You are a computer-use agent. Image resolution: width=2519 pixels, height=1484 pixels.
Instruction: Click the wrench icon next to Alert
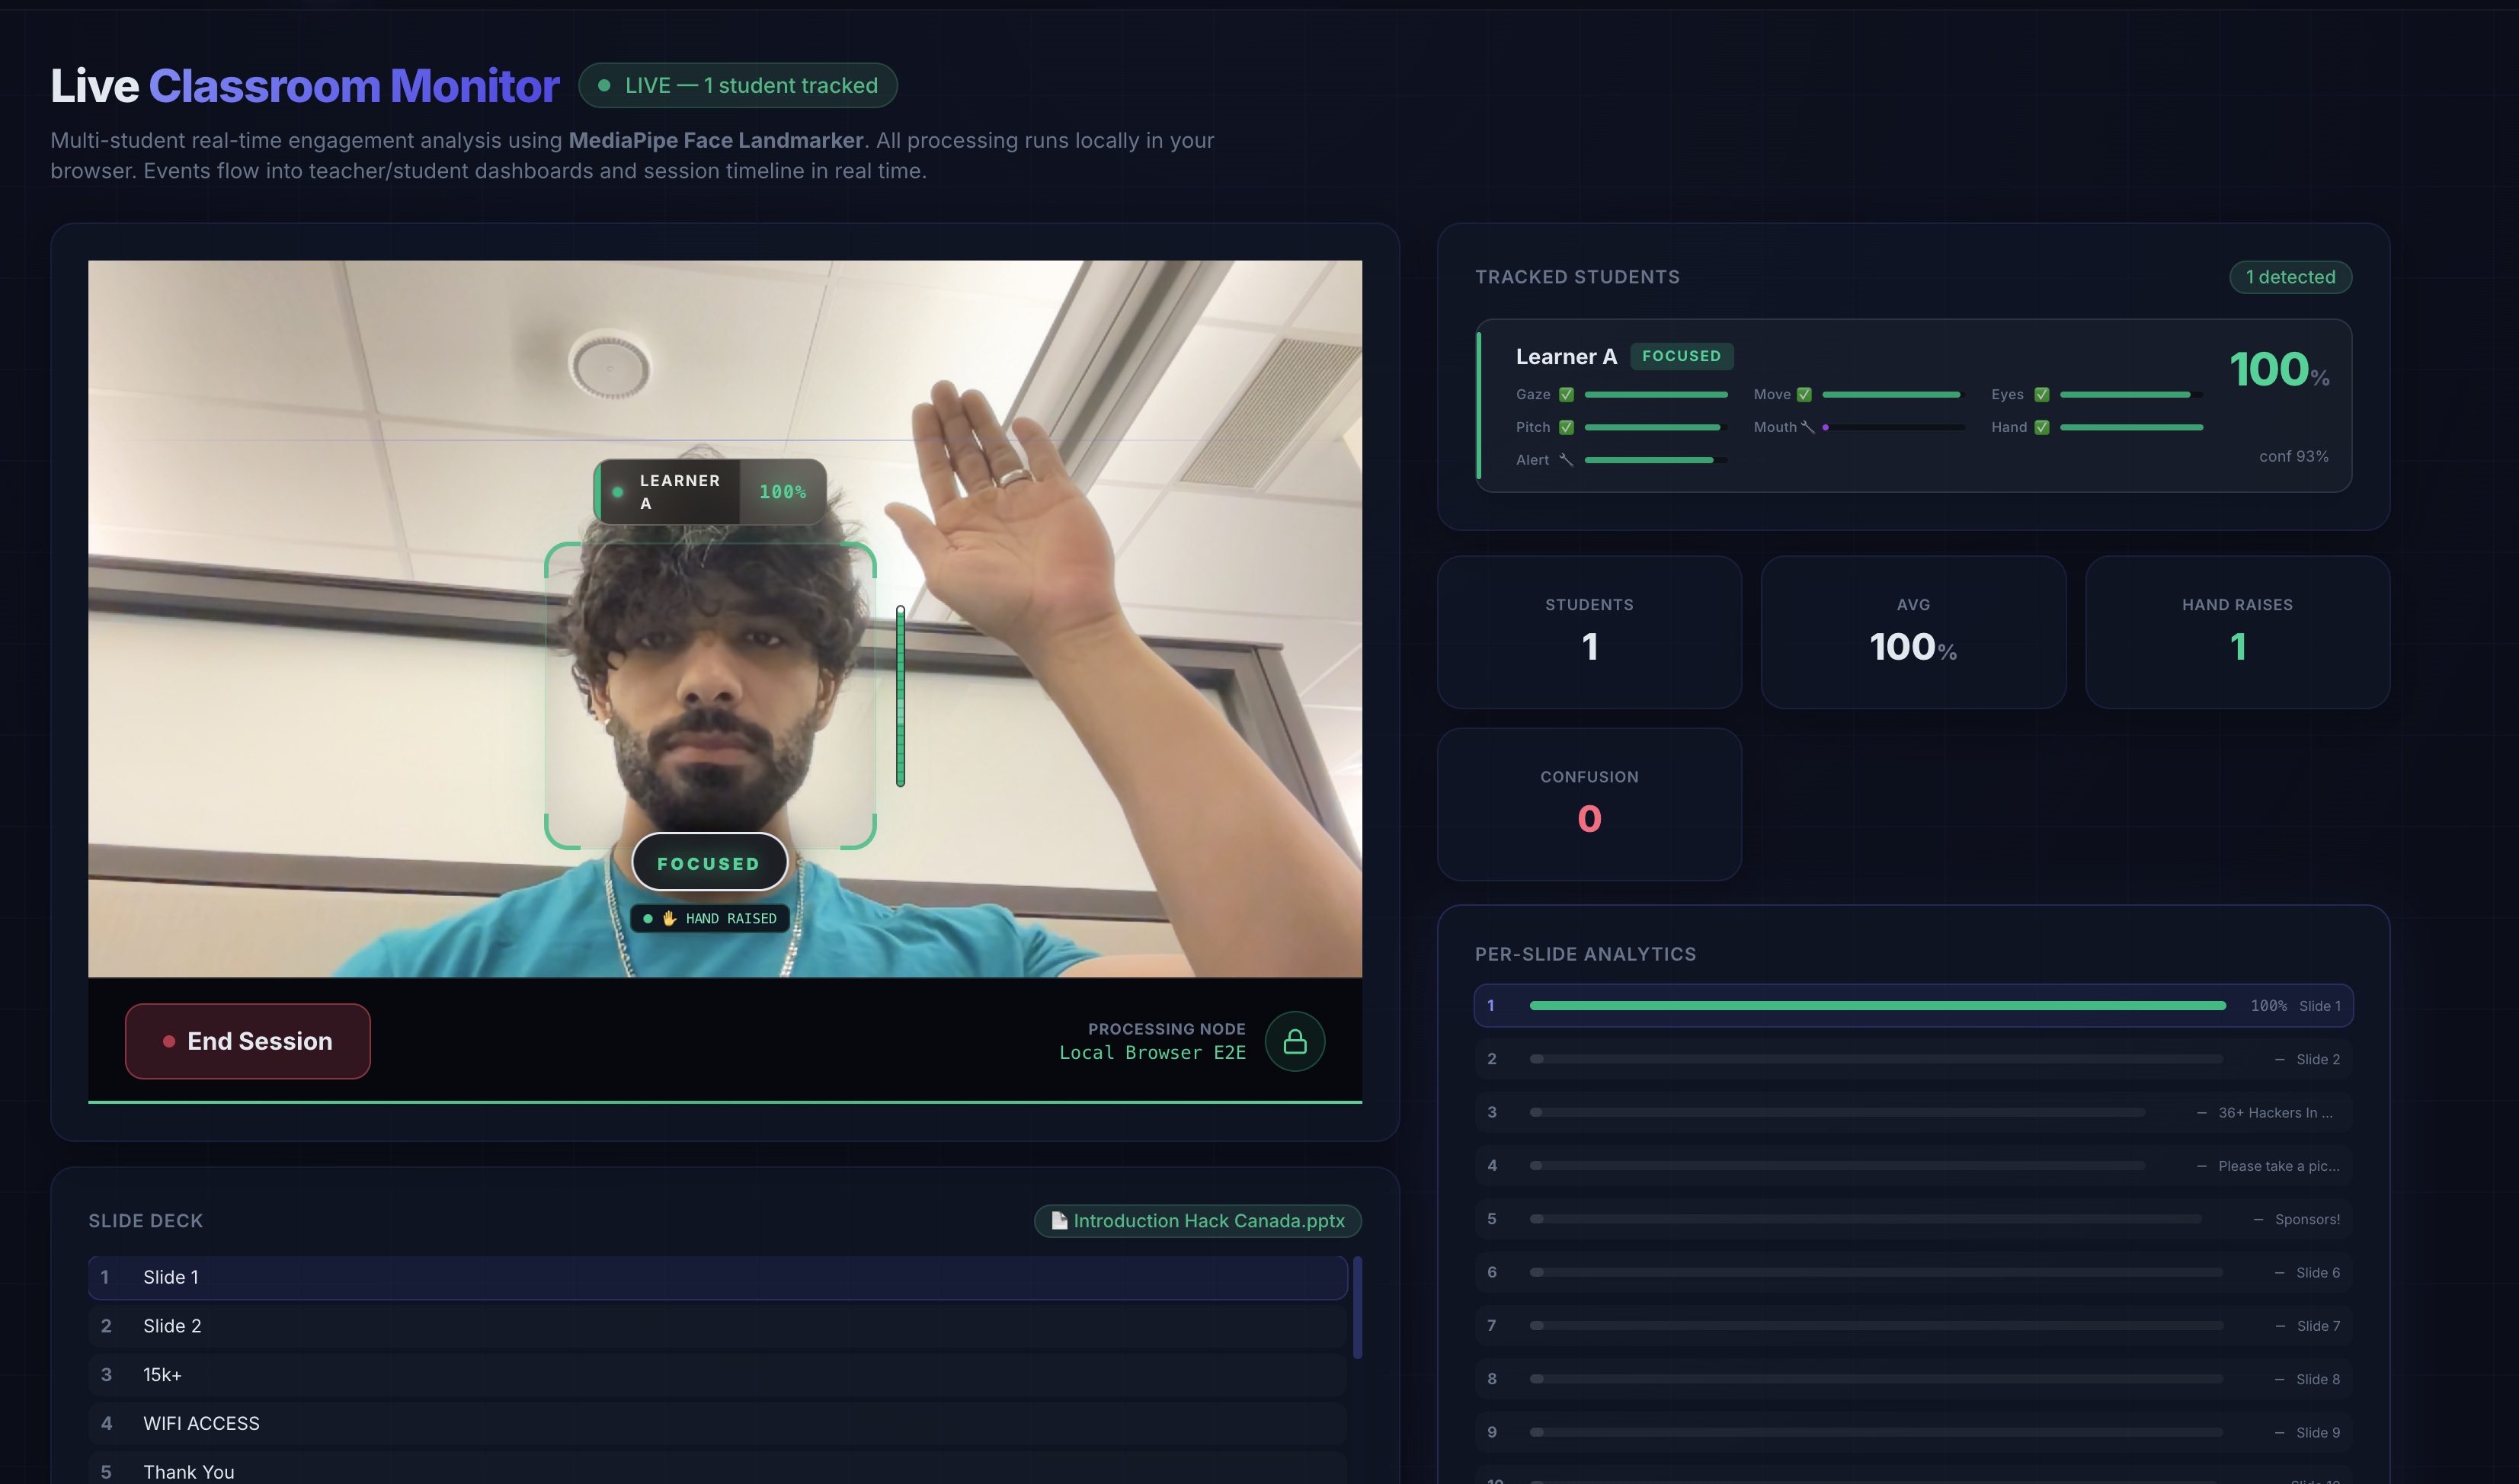[1566, 460]
